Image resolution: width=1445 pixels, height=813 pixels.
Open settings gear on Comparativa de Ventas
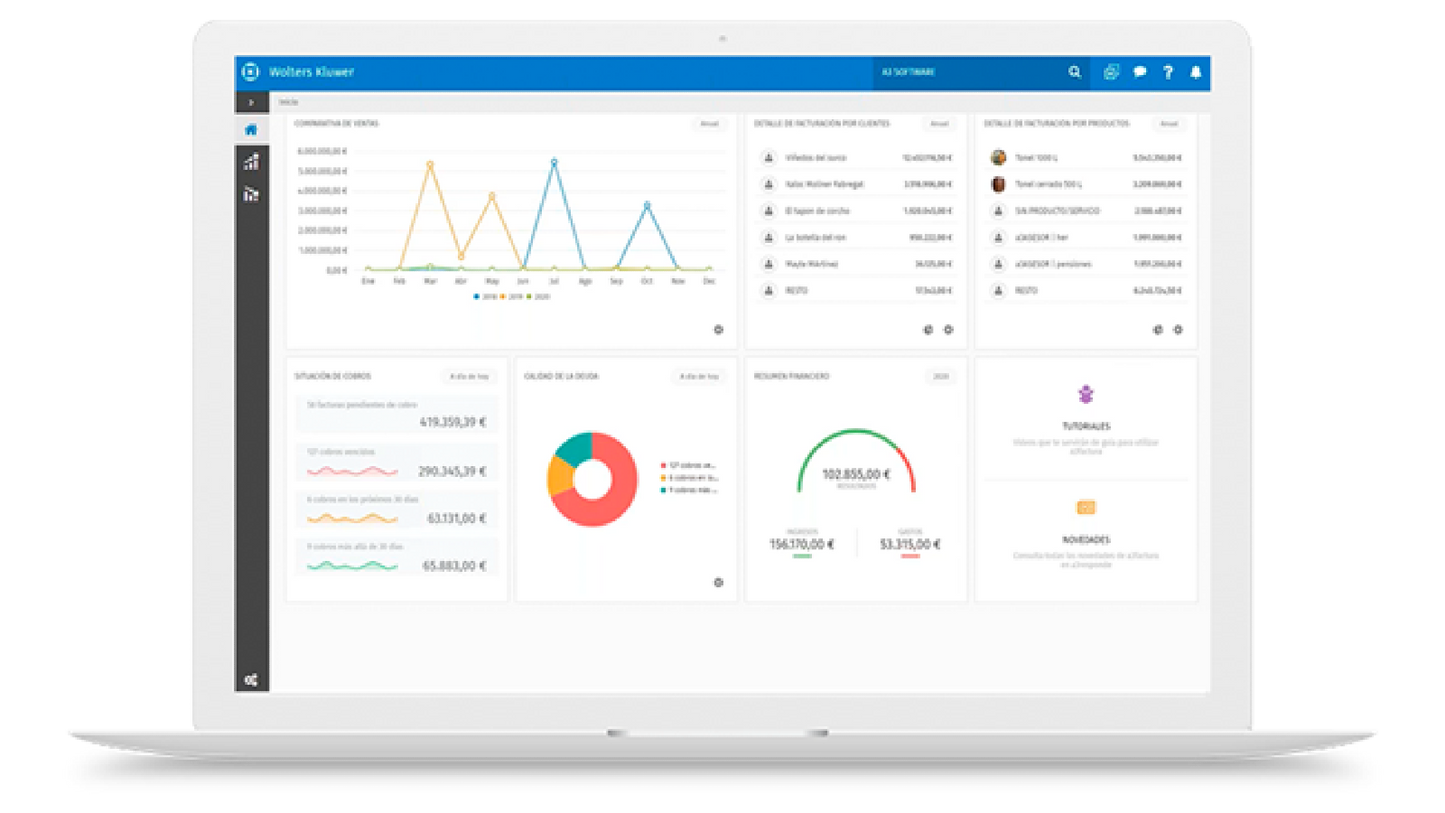tap(718, 329)
